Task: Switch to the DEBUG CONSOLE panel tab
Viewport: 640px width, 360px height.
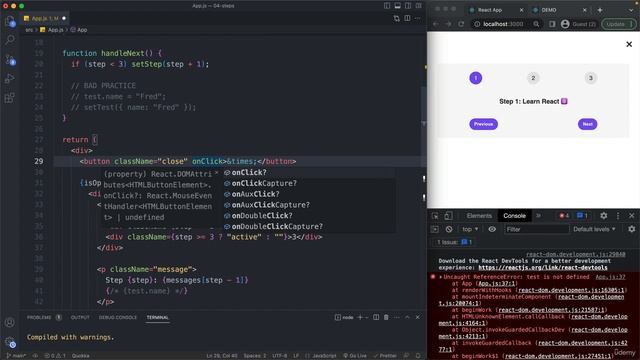Action: tap(118, 317)
